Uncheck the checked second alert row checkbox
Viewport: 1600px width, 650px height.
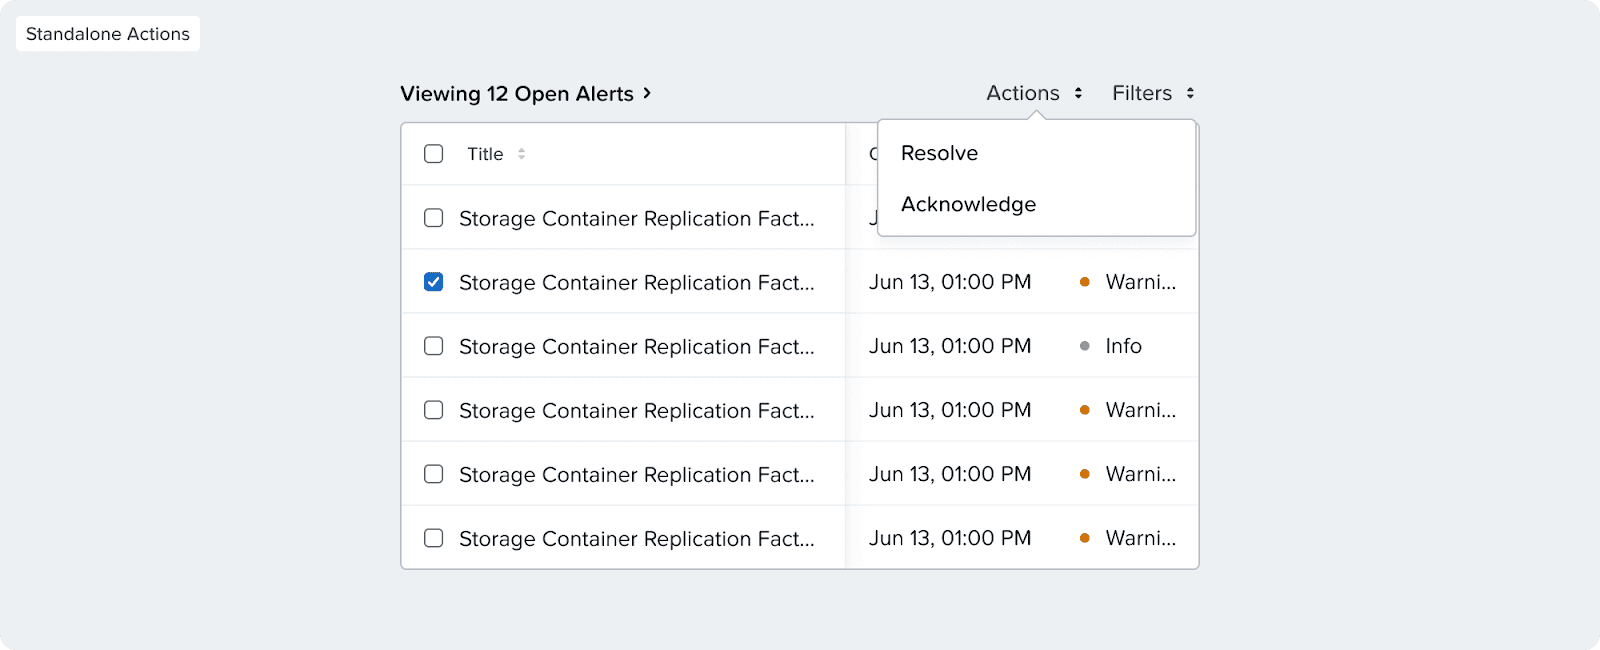click(434, 282)
